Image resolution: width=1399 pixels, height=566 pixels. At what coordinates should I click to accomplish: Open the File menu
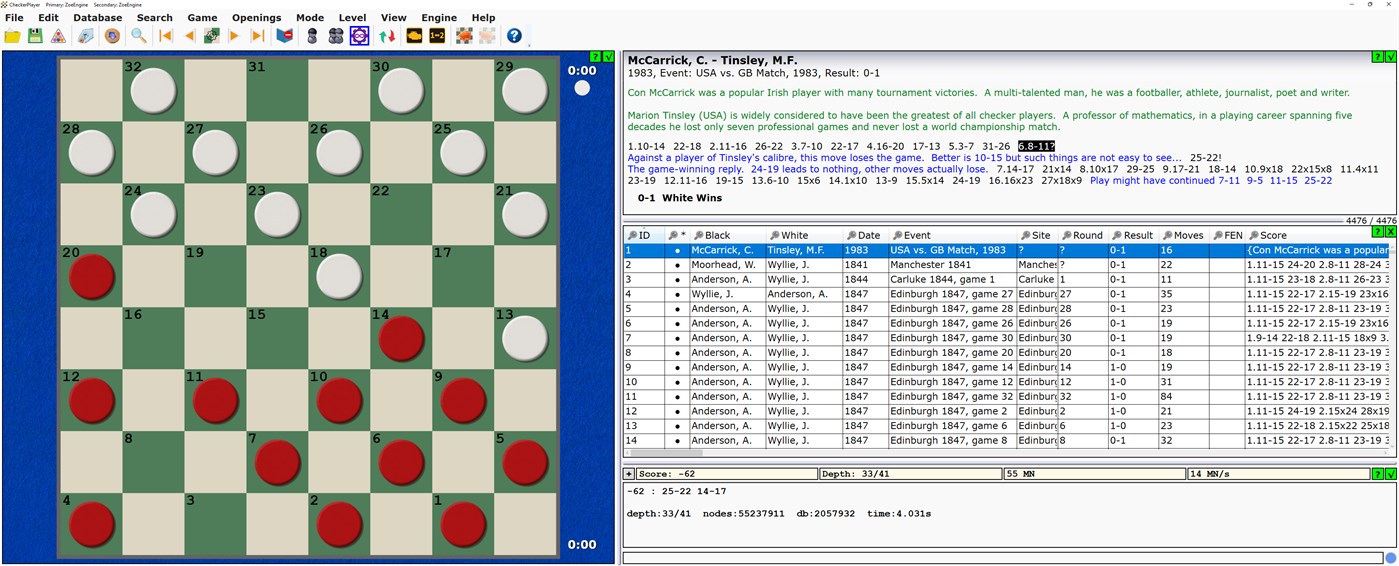click(14, 17)
